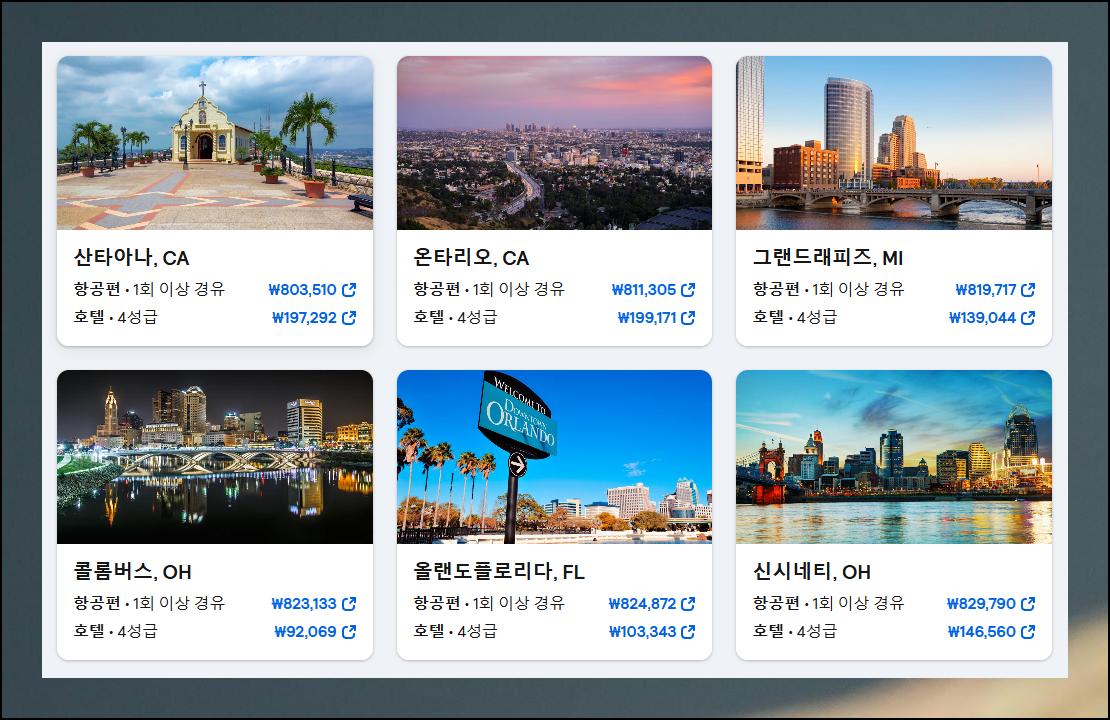1110x720 pixels.
Task: Open the 올랜도 hotel price ₩103,343
Action: [643, 632]
